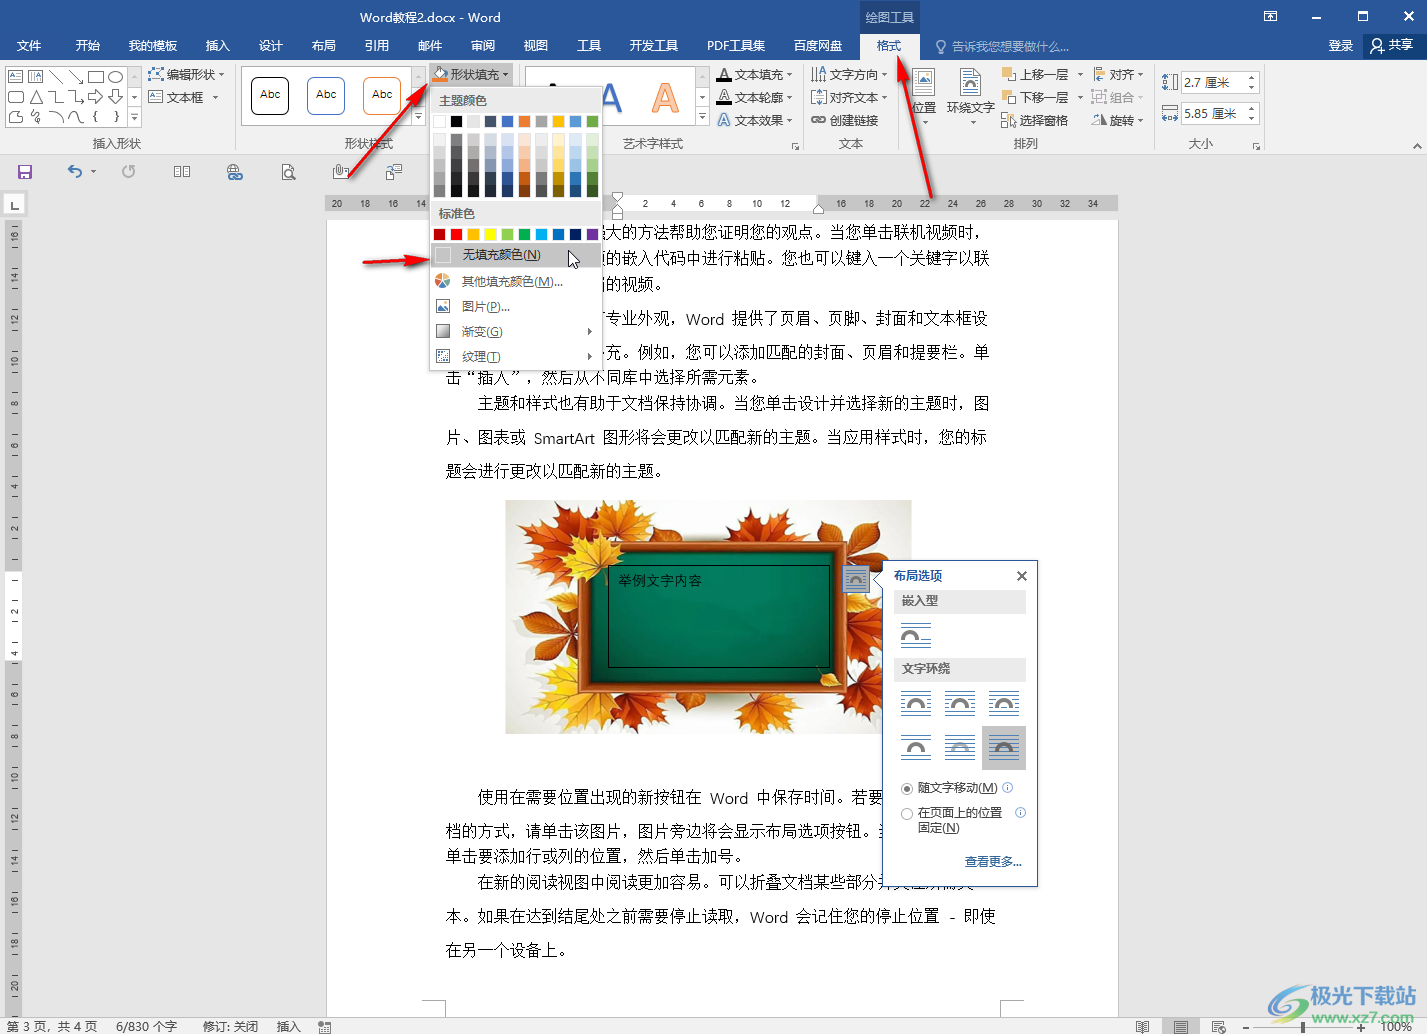Choose top and bottom wrap layout icon
Viewport: 1427px width, 1034px height.
[x=916, y=747]
